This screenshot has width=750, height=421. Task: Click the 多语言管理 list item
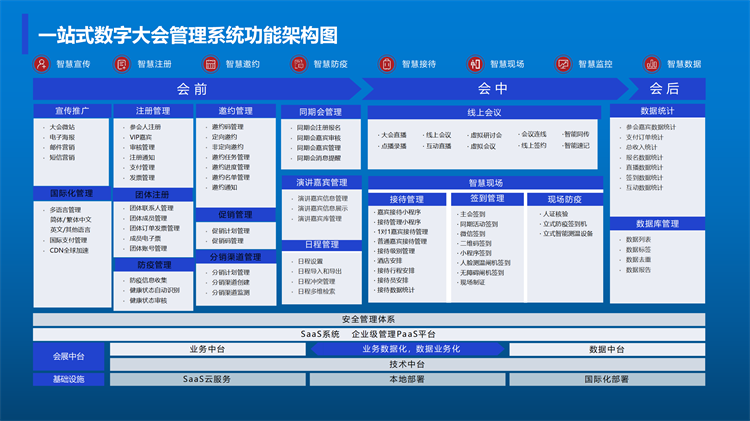[66, 210]
